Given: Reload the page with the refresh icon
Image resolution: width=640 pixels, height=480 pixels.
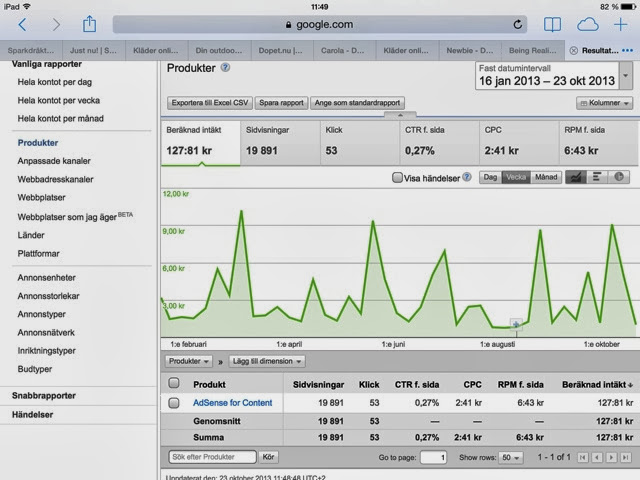Looking at the screenshot, I should (x=518, y=24).
